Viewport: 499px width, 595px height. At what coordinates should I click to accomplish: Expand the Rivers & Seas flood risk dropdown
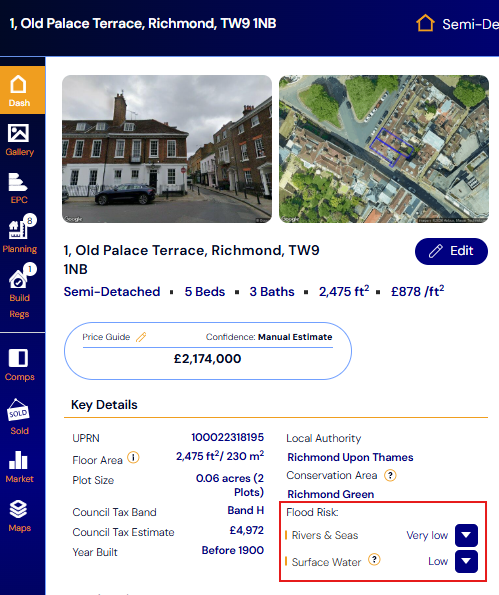(x=466, y=535)
